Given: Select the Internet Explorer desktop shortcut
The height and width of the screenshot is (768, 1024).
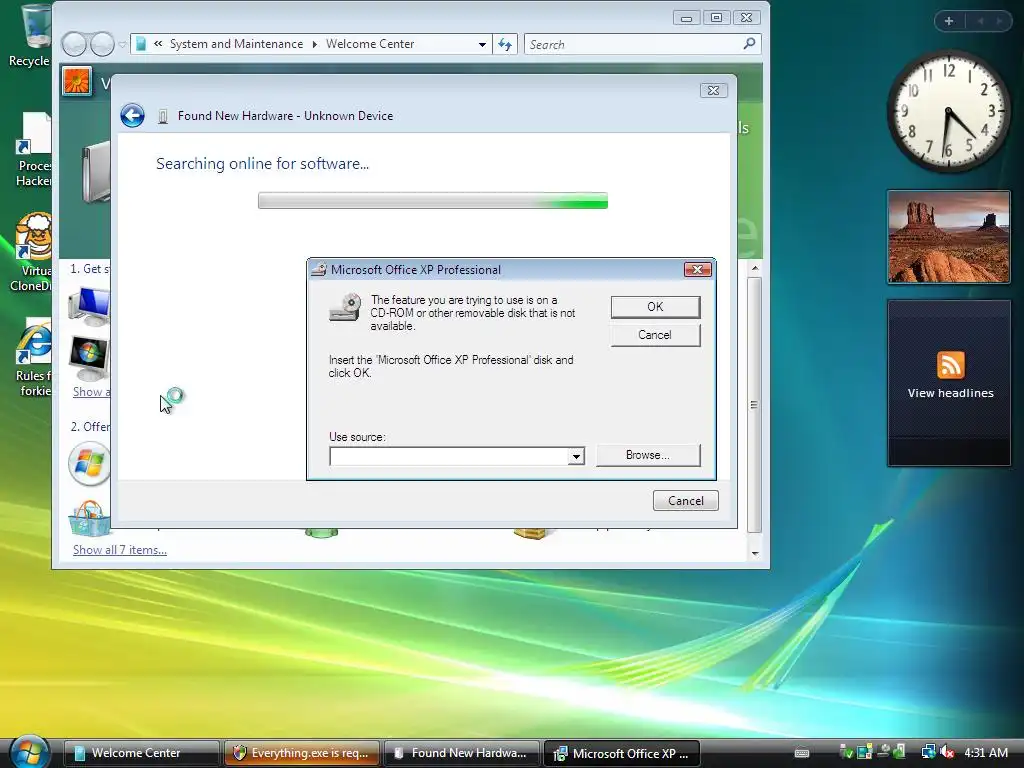Looking at the screenshot, I should (34, 358).
